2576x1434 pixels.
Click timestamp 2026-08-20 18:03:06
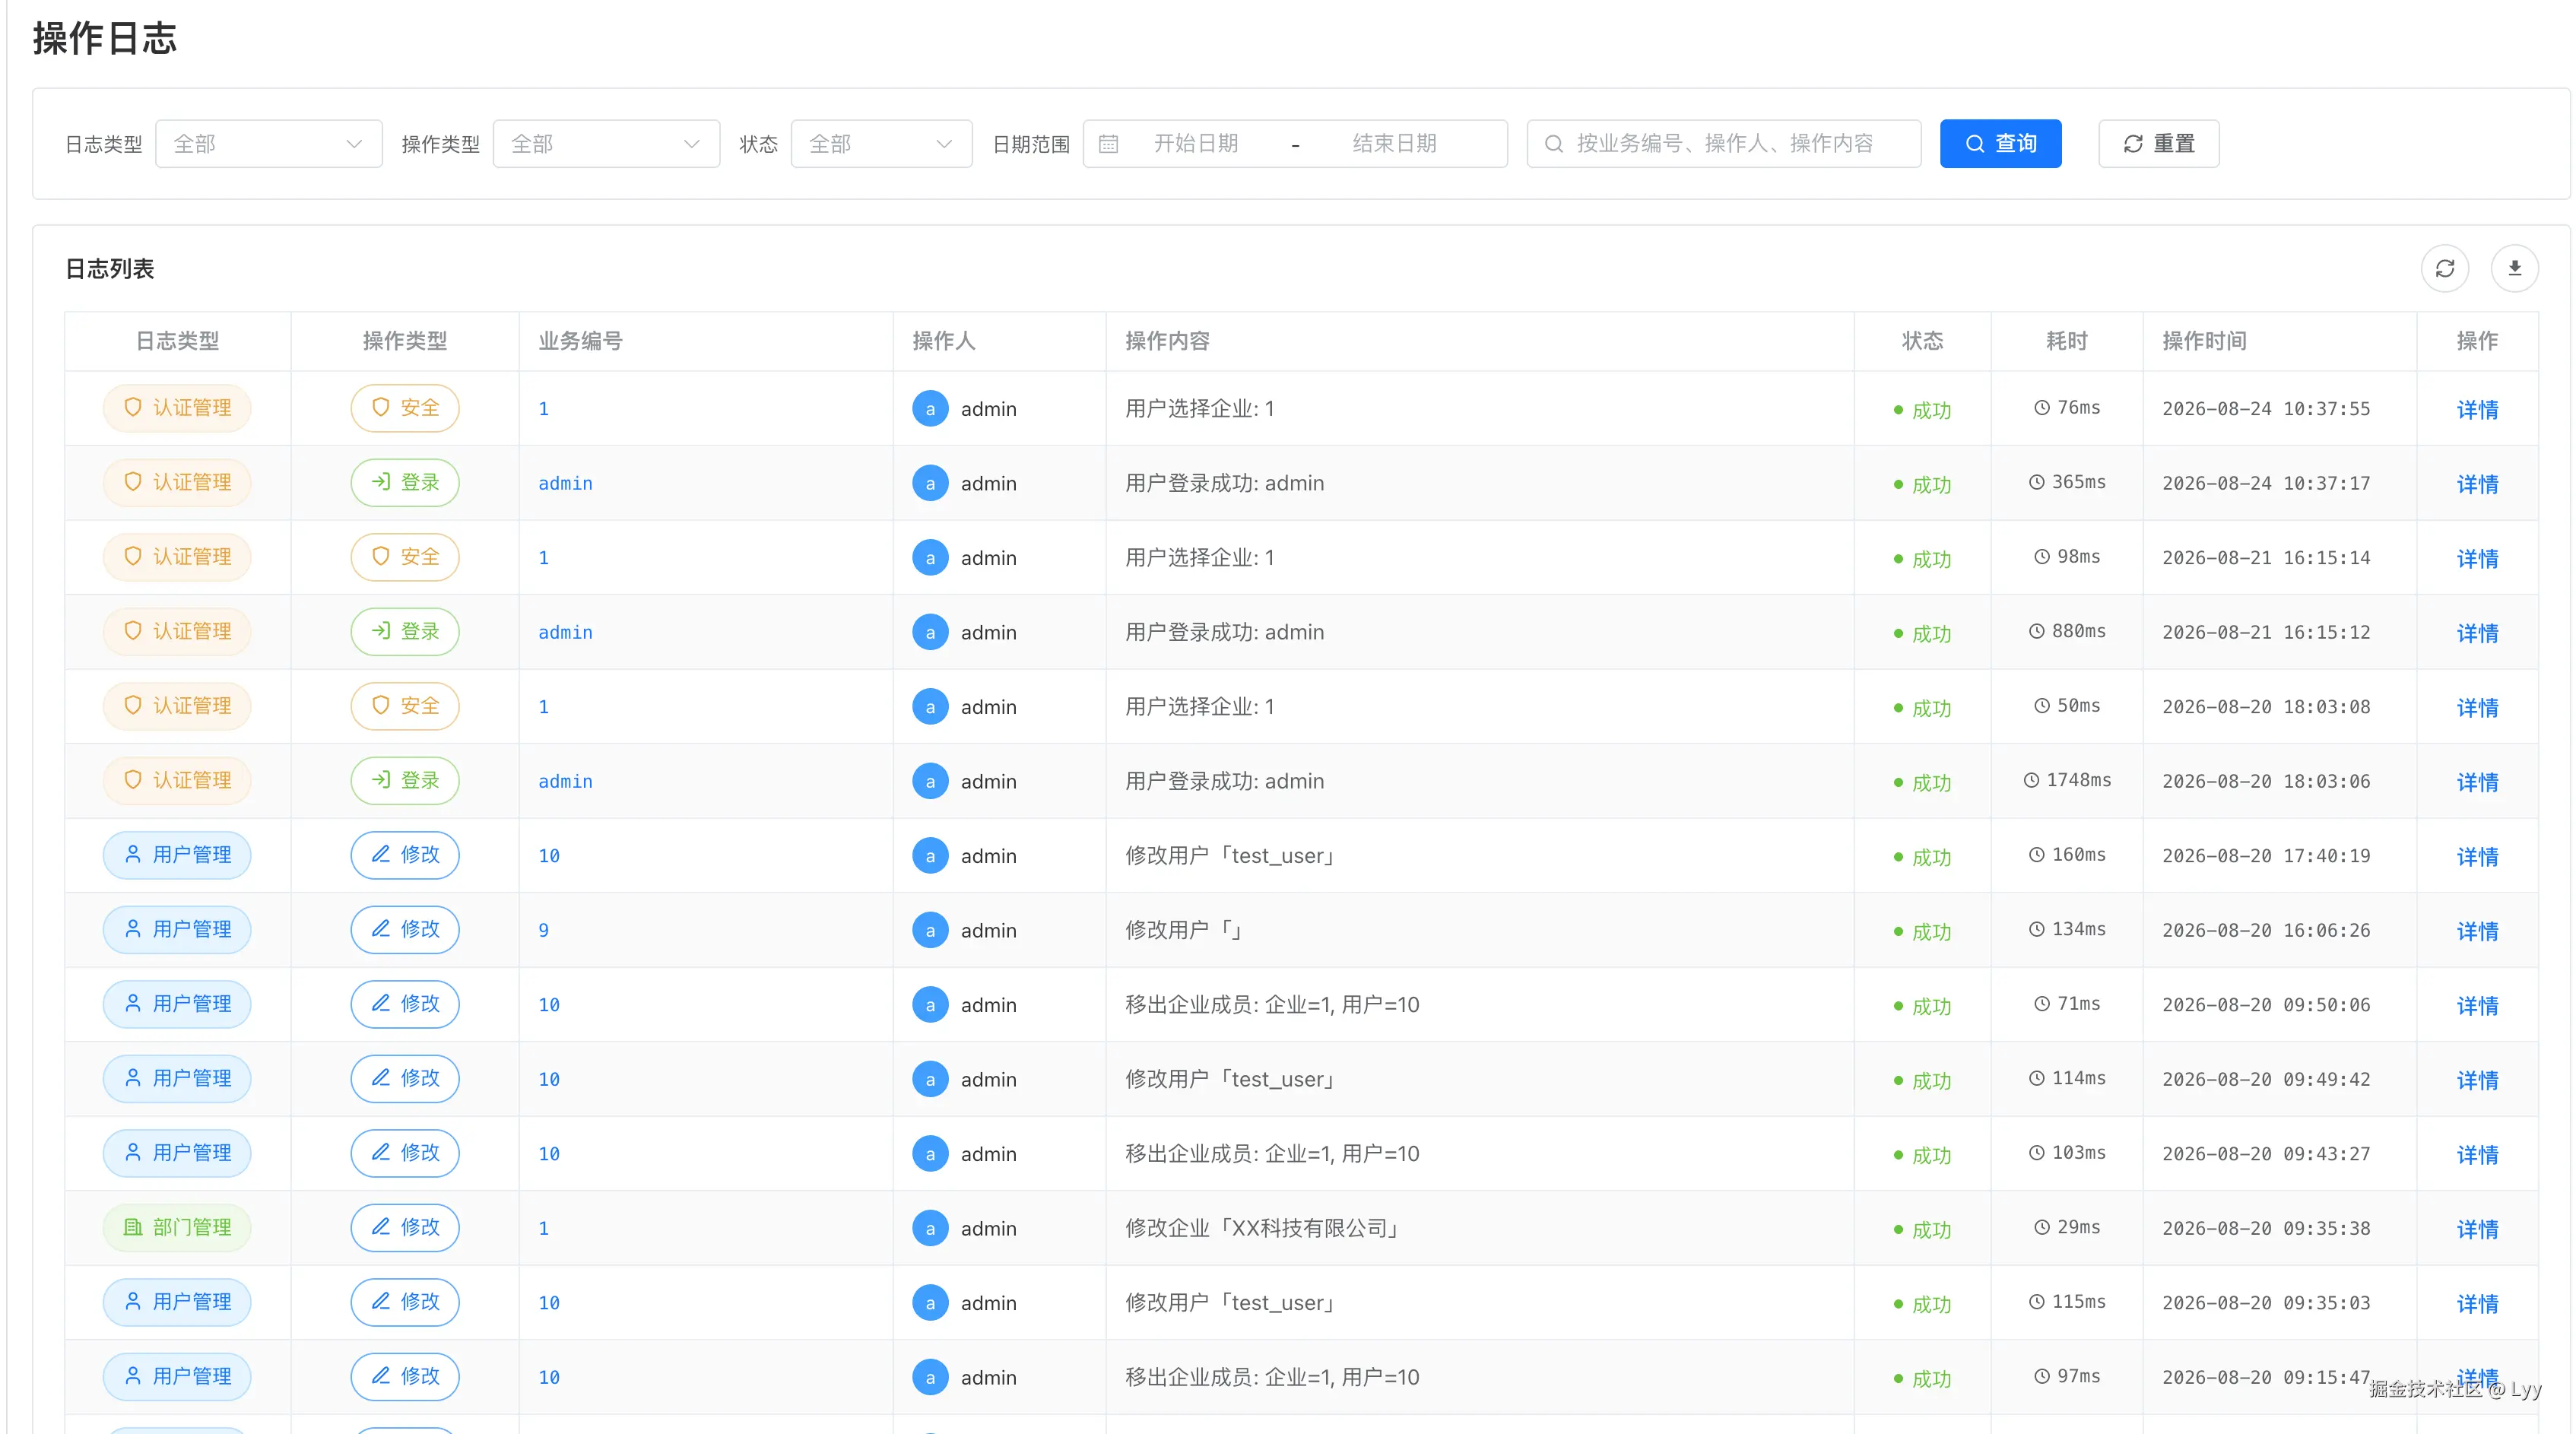[x=2266, y=781]
